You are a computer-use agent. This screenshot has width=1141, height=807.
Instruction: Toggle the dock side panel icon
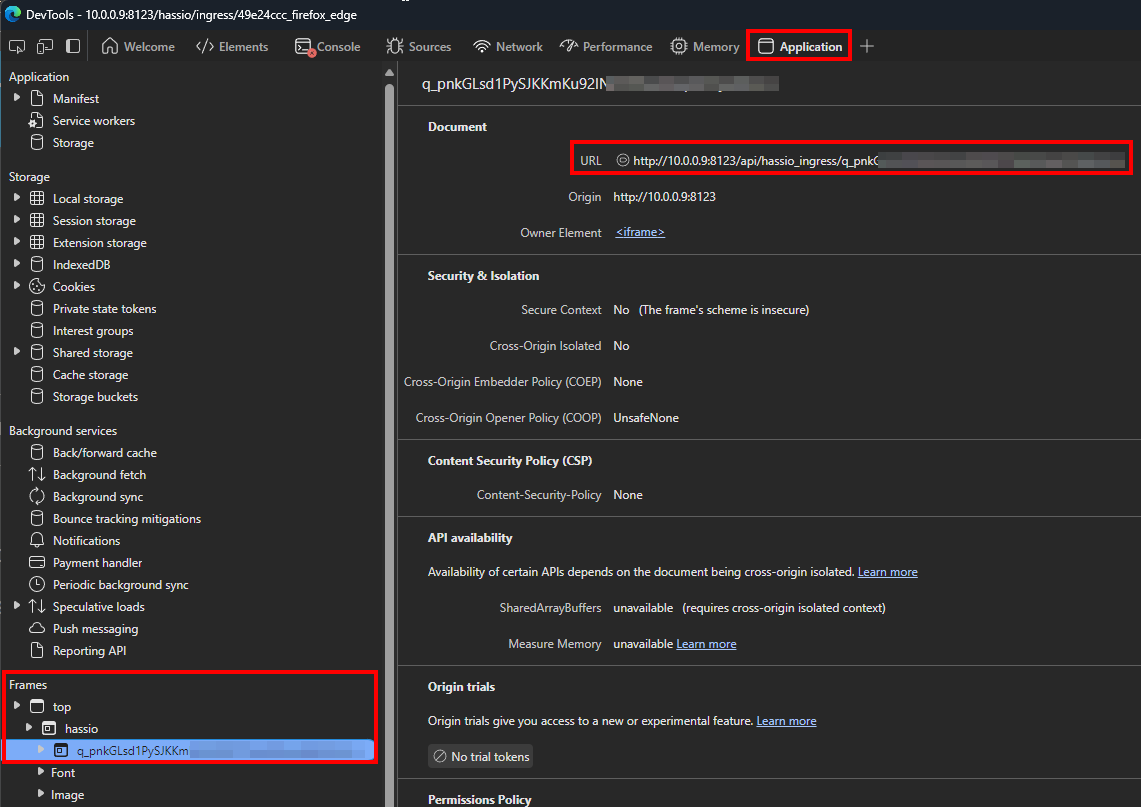click(x=73, y=47)
